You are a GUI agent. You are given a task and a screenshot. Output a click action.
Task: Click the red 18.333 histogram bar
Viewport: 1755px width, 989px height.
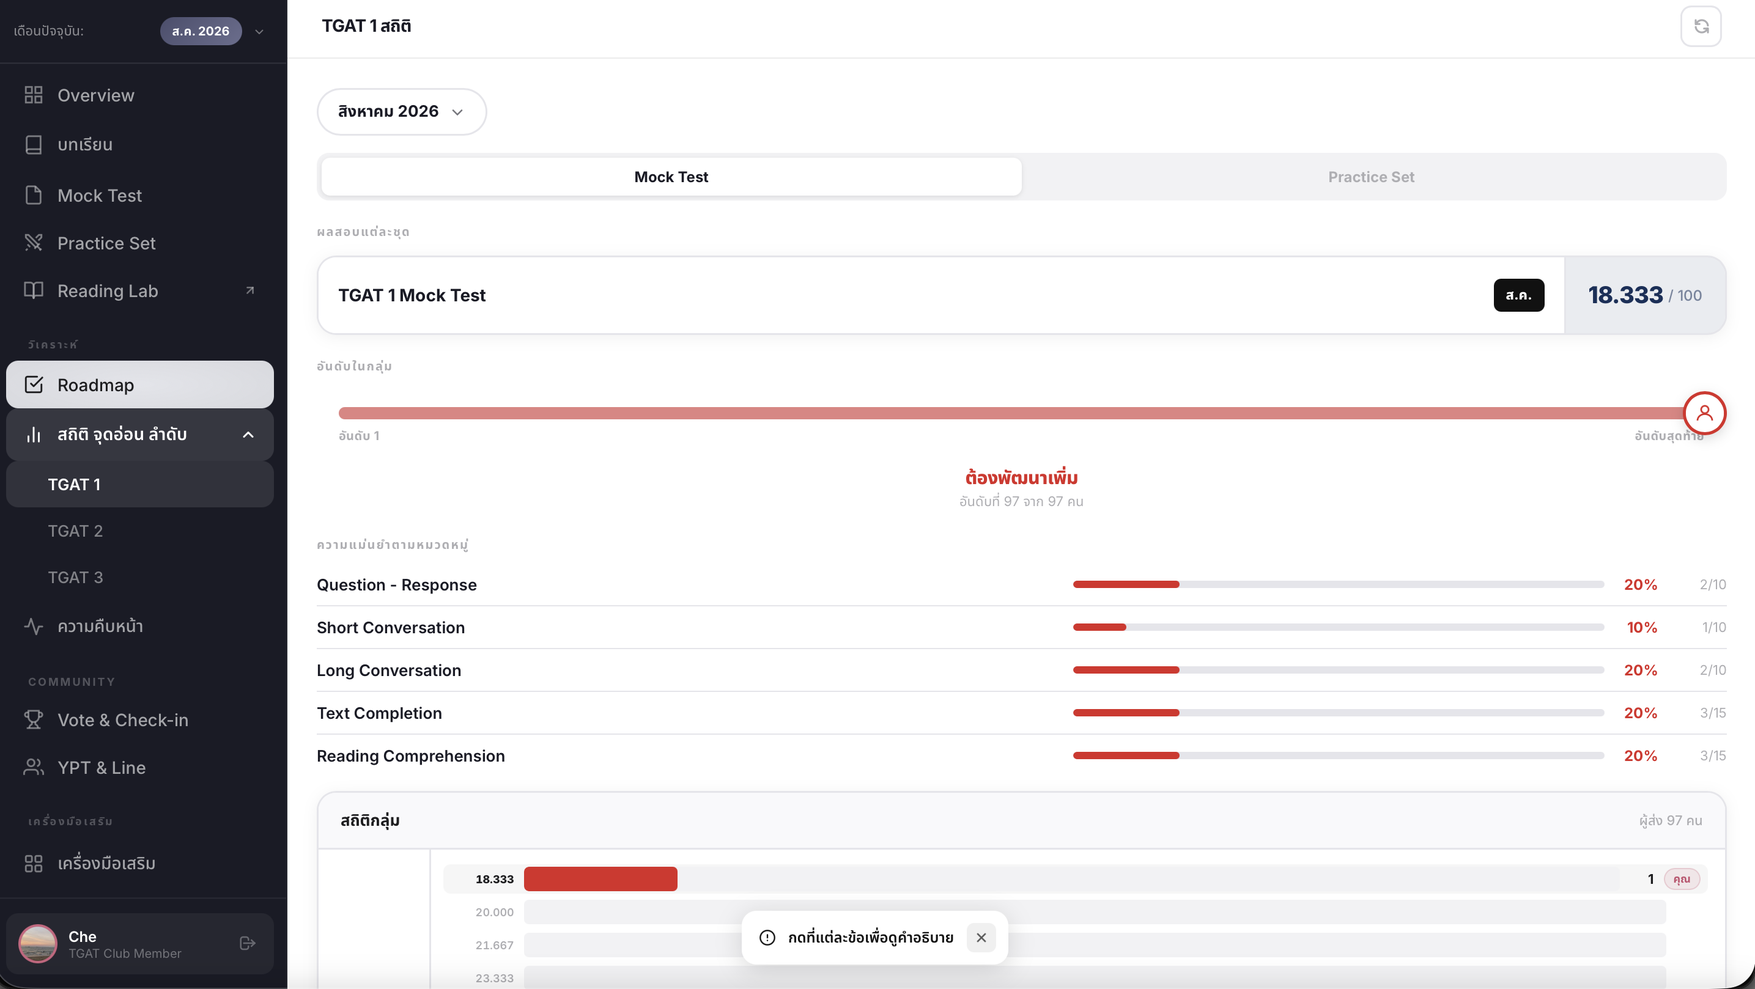click(x=600, y=879)
